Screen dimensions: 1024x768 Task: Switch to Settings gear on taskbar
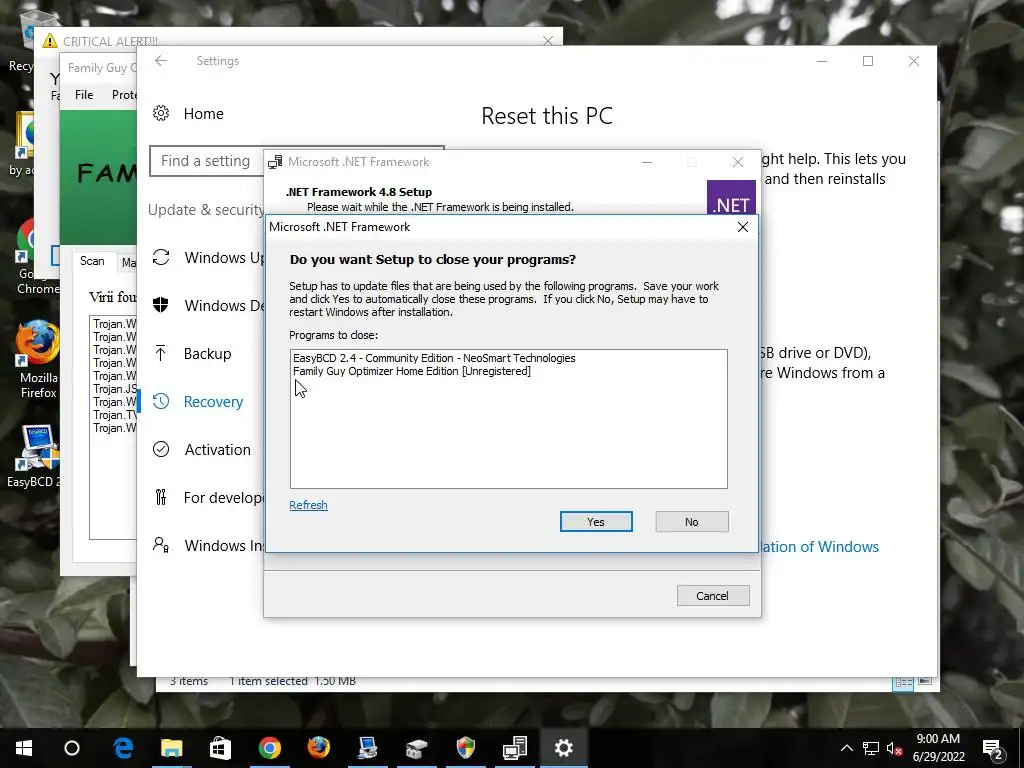[x=564, y=748]
